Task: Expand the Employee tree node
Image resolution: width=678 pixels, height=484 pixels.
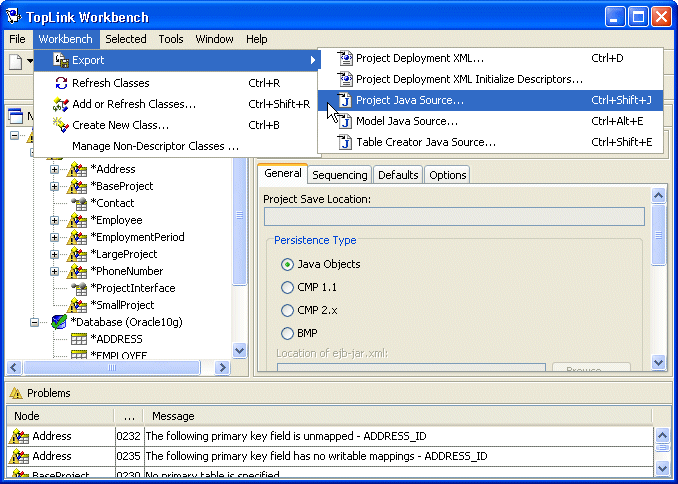Action: click(54, 220)
